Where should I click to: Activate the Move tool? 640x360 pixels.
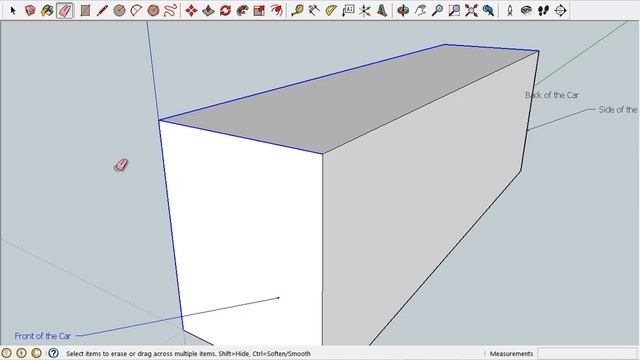point(191,11)
